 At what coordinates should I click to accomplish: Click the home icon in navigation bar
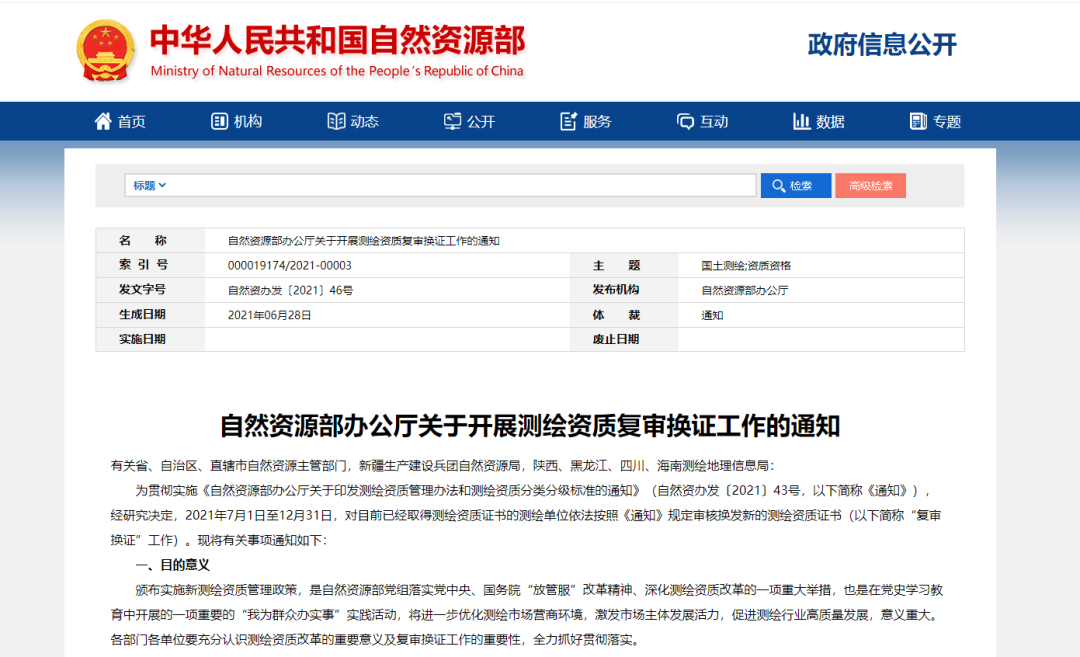pyautogui.click(x=103, y=121)
